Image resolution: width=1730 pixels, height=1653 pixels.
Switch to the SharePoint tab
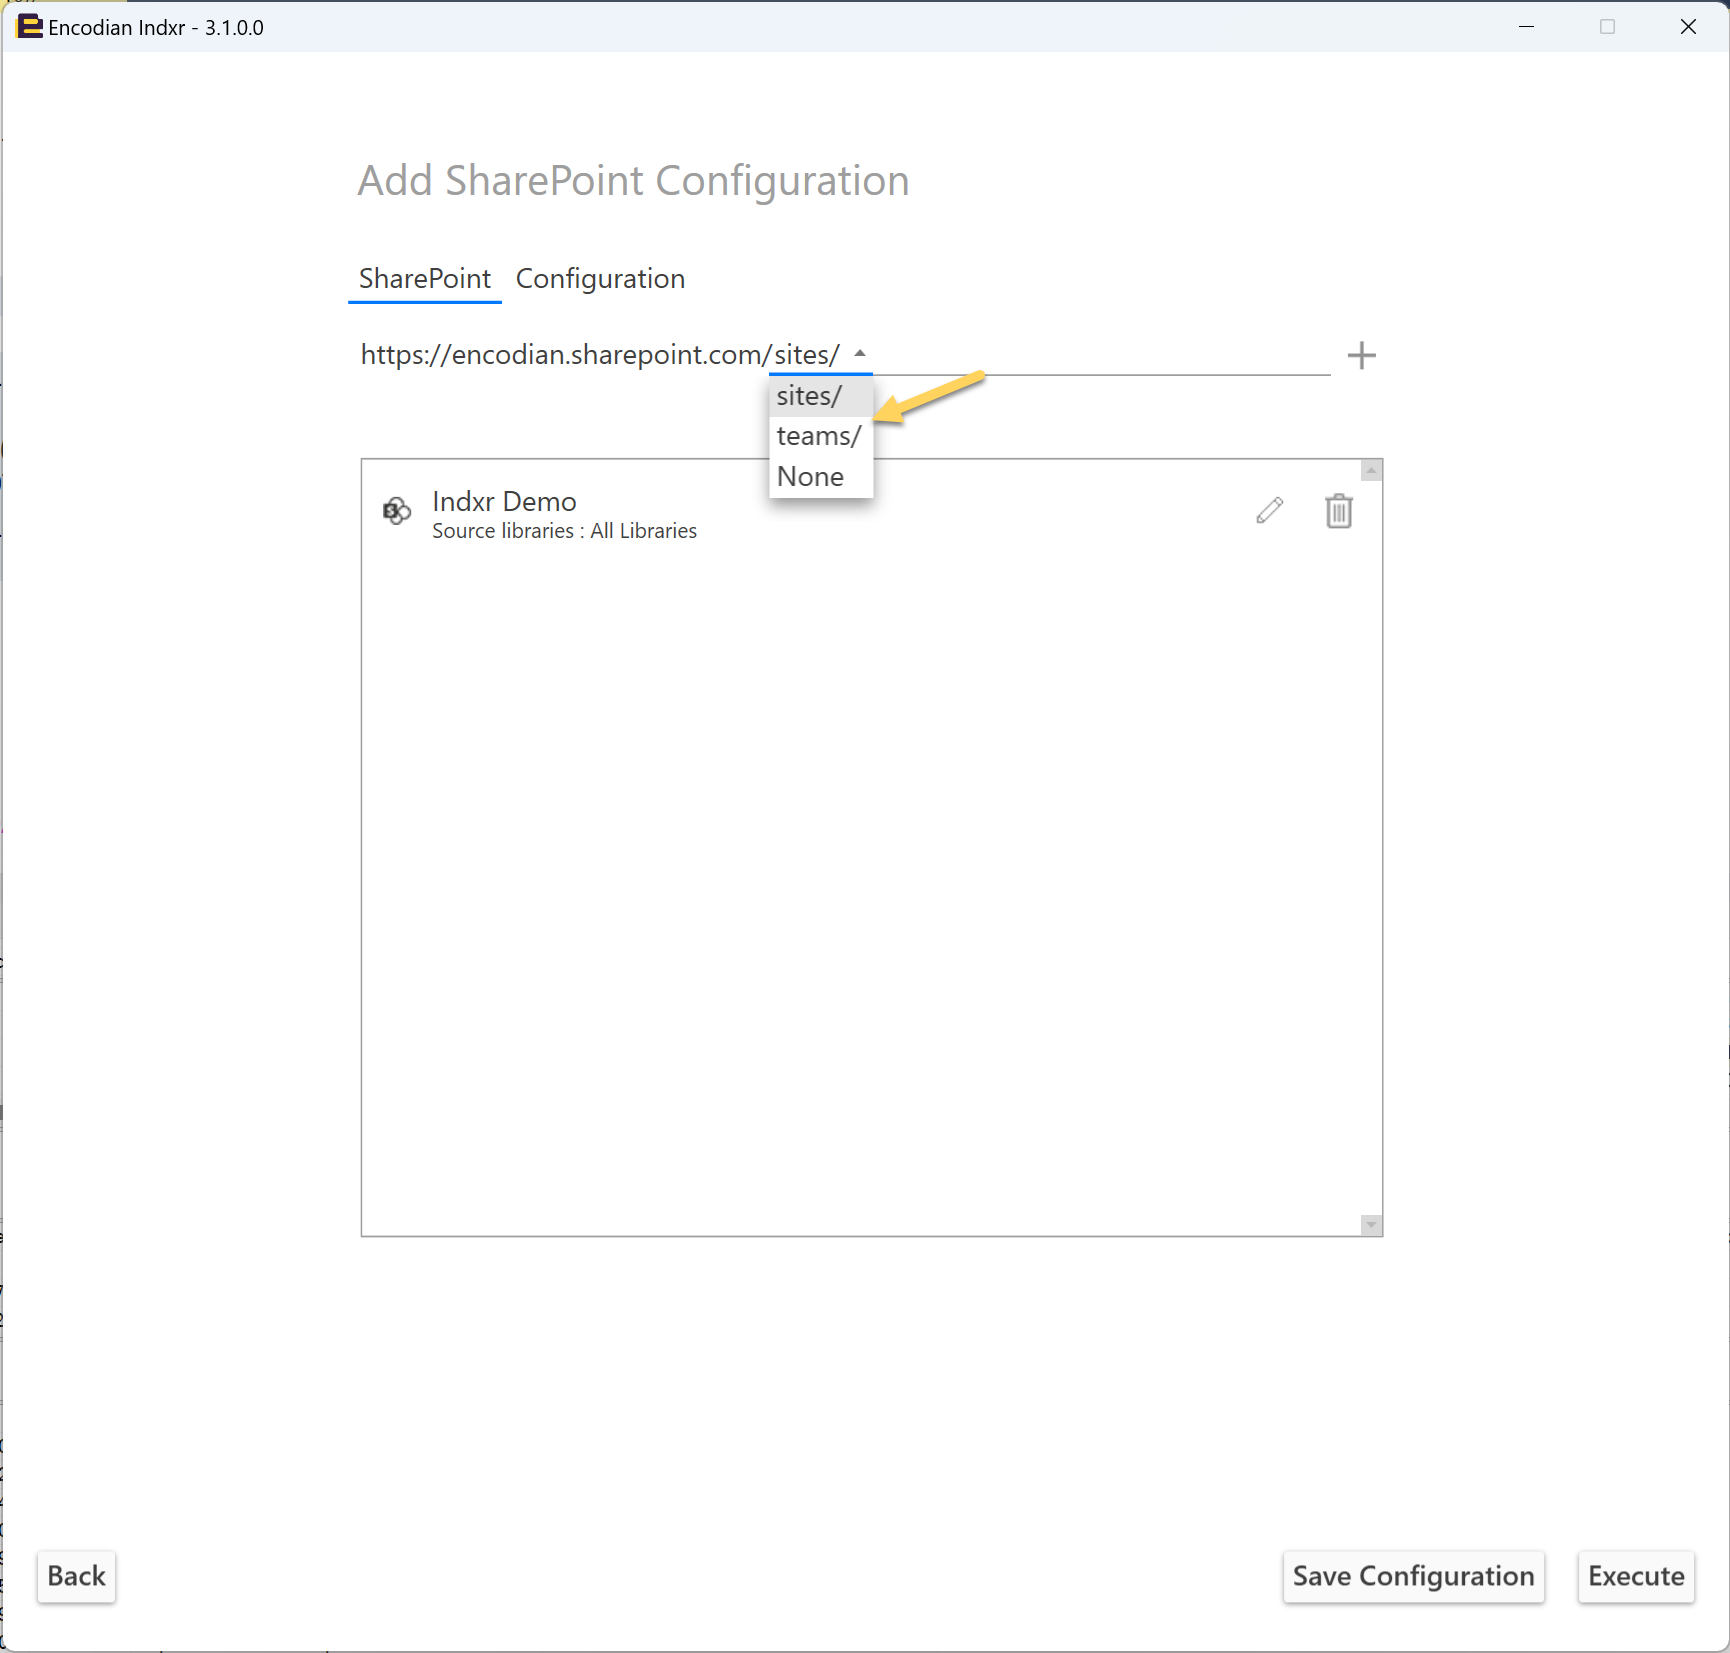point(425,278)
